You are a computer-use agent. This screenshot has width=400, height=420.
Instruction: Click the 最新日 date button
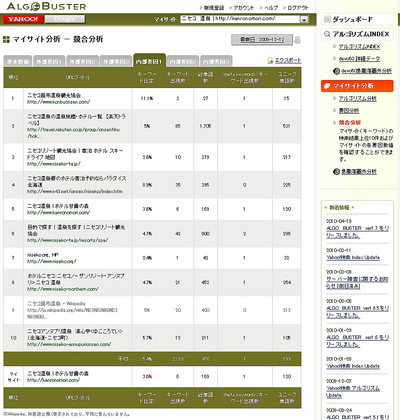pos(262,40)
